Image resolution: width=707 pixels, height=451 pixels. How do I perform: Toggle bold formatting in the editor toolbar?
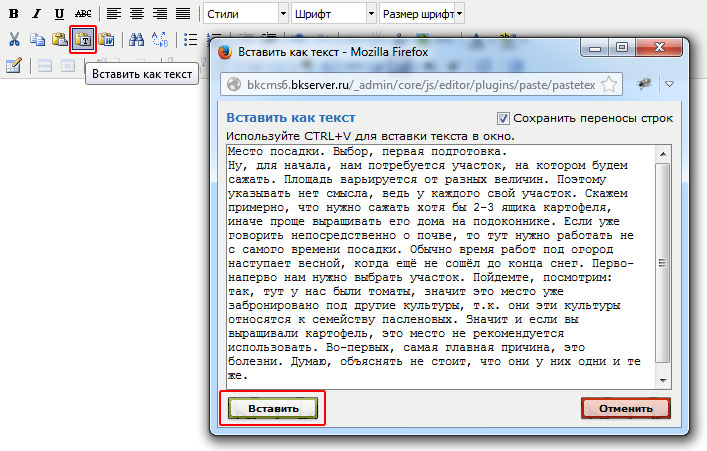pyautogui.click(x=14, y=14)
